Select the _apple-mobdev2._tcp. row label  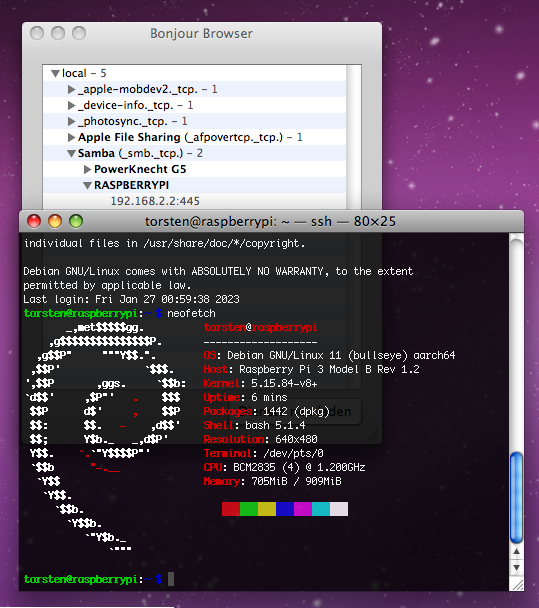click(x=147, y=90)
